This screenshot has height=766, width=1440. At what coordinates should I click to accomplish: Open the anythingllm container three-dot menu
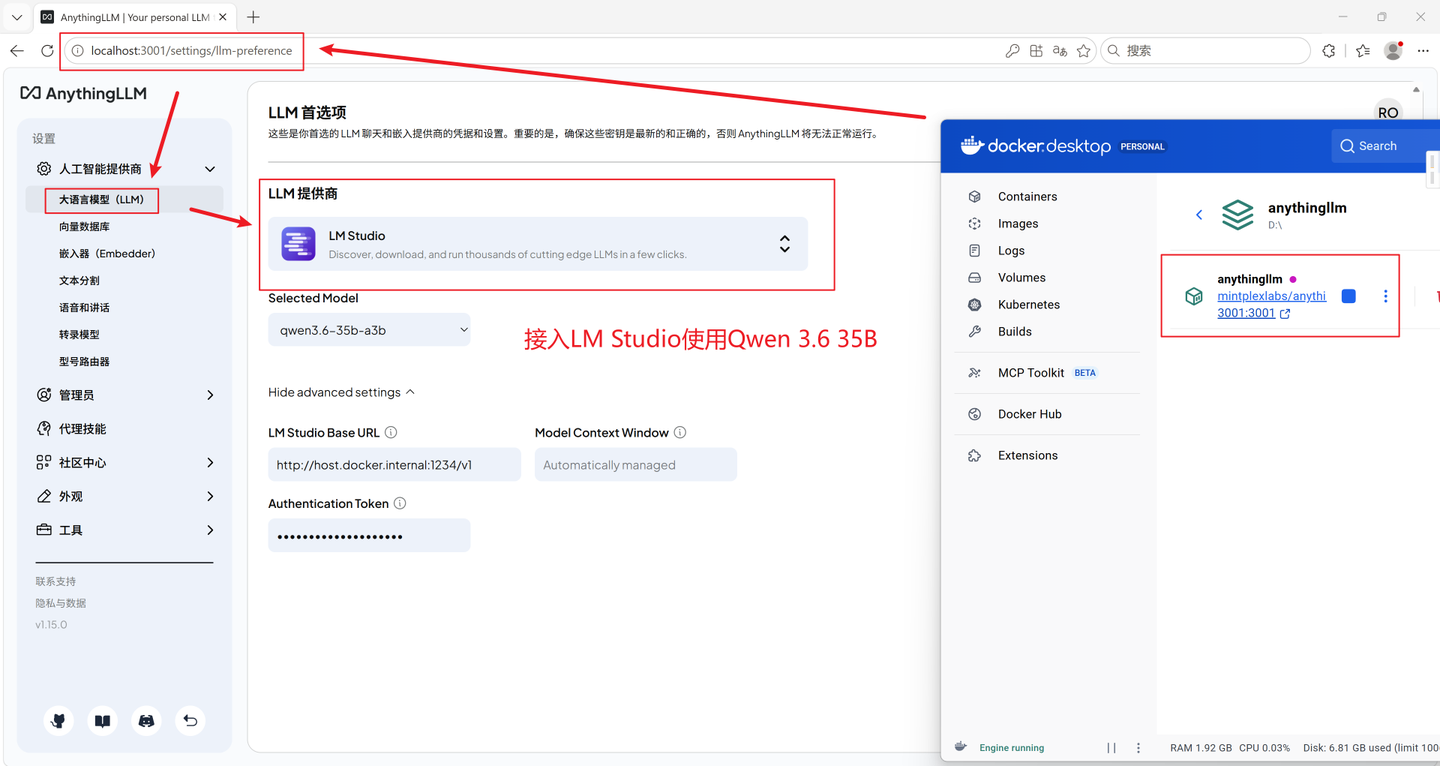[x=1385, y=296]
